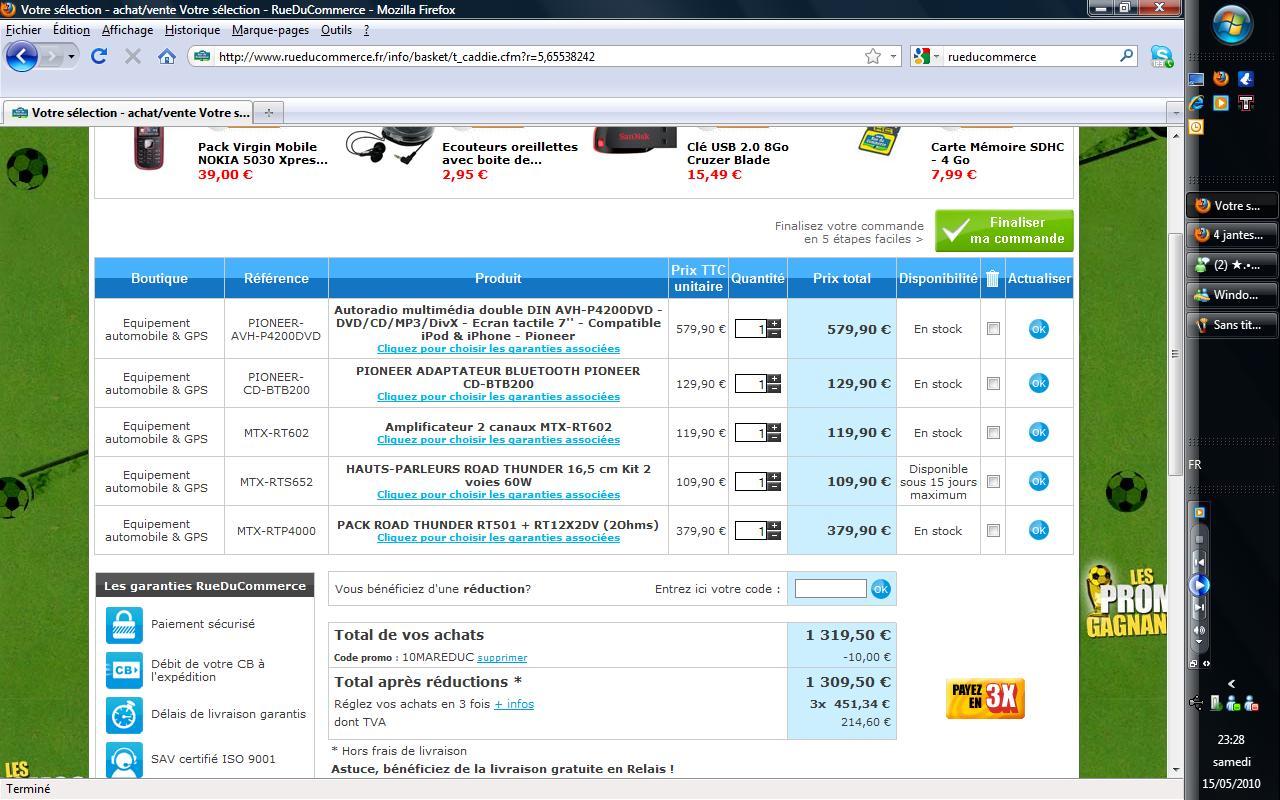Validate the reduction code with ok icon
This screenshot has width=1280, height=800.
[880, 589]
